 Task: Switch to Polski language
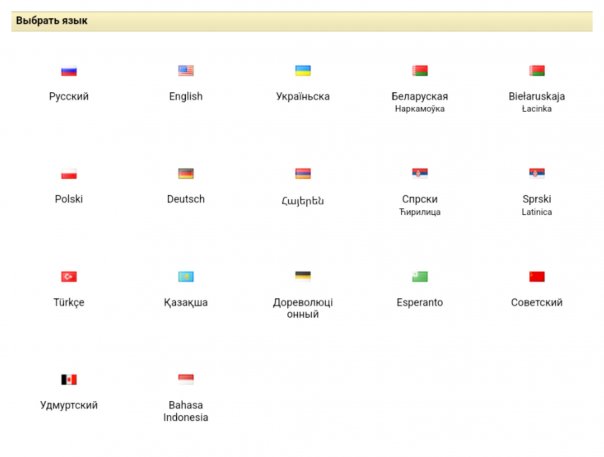pyautogui.click(x=69, y=199)
